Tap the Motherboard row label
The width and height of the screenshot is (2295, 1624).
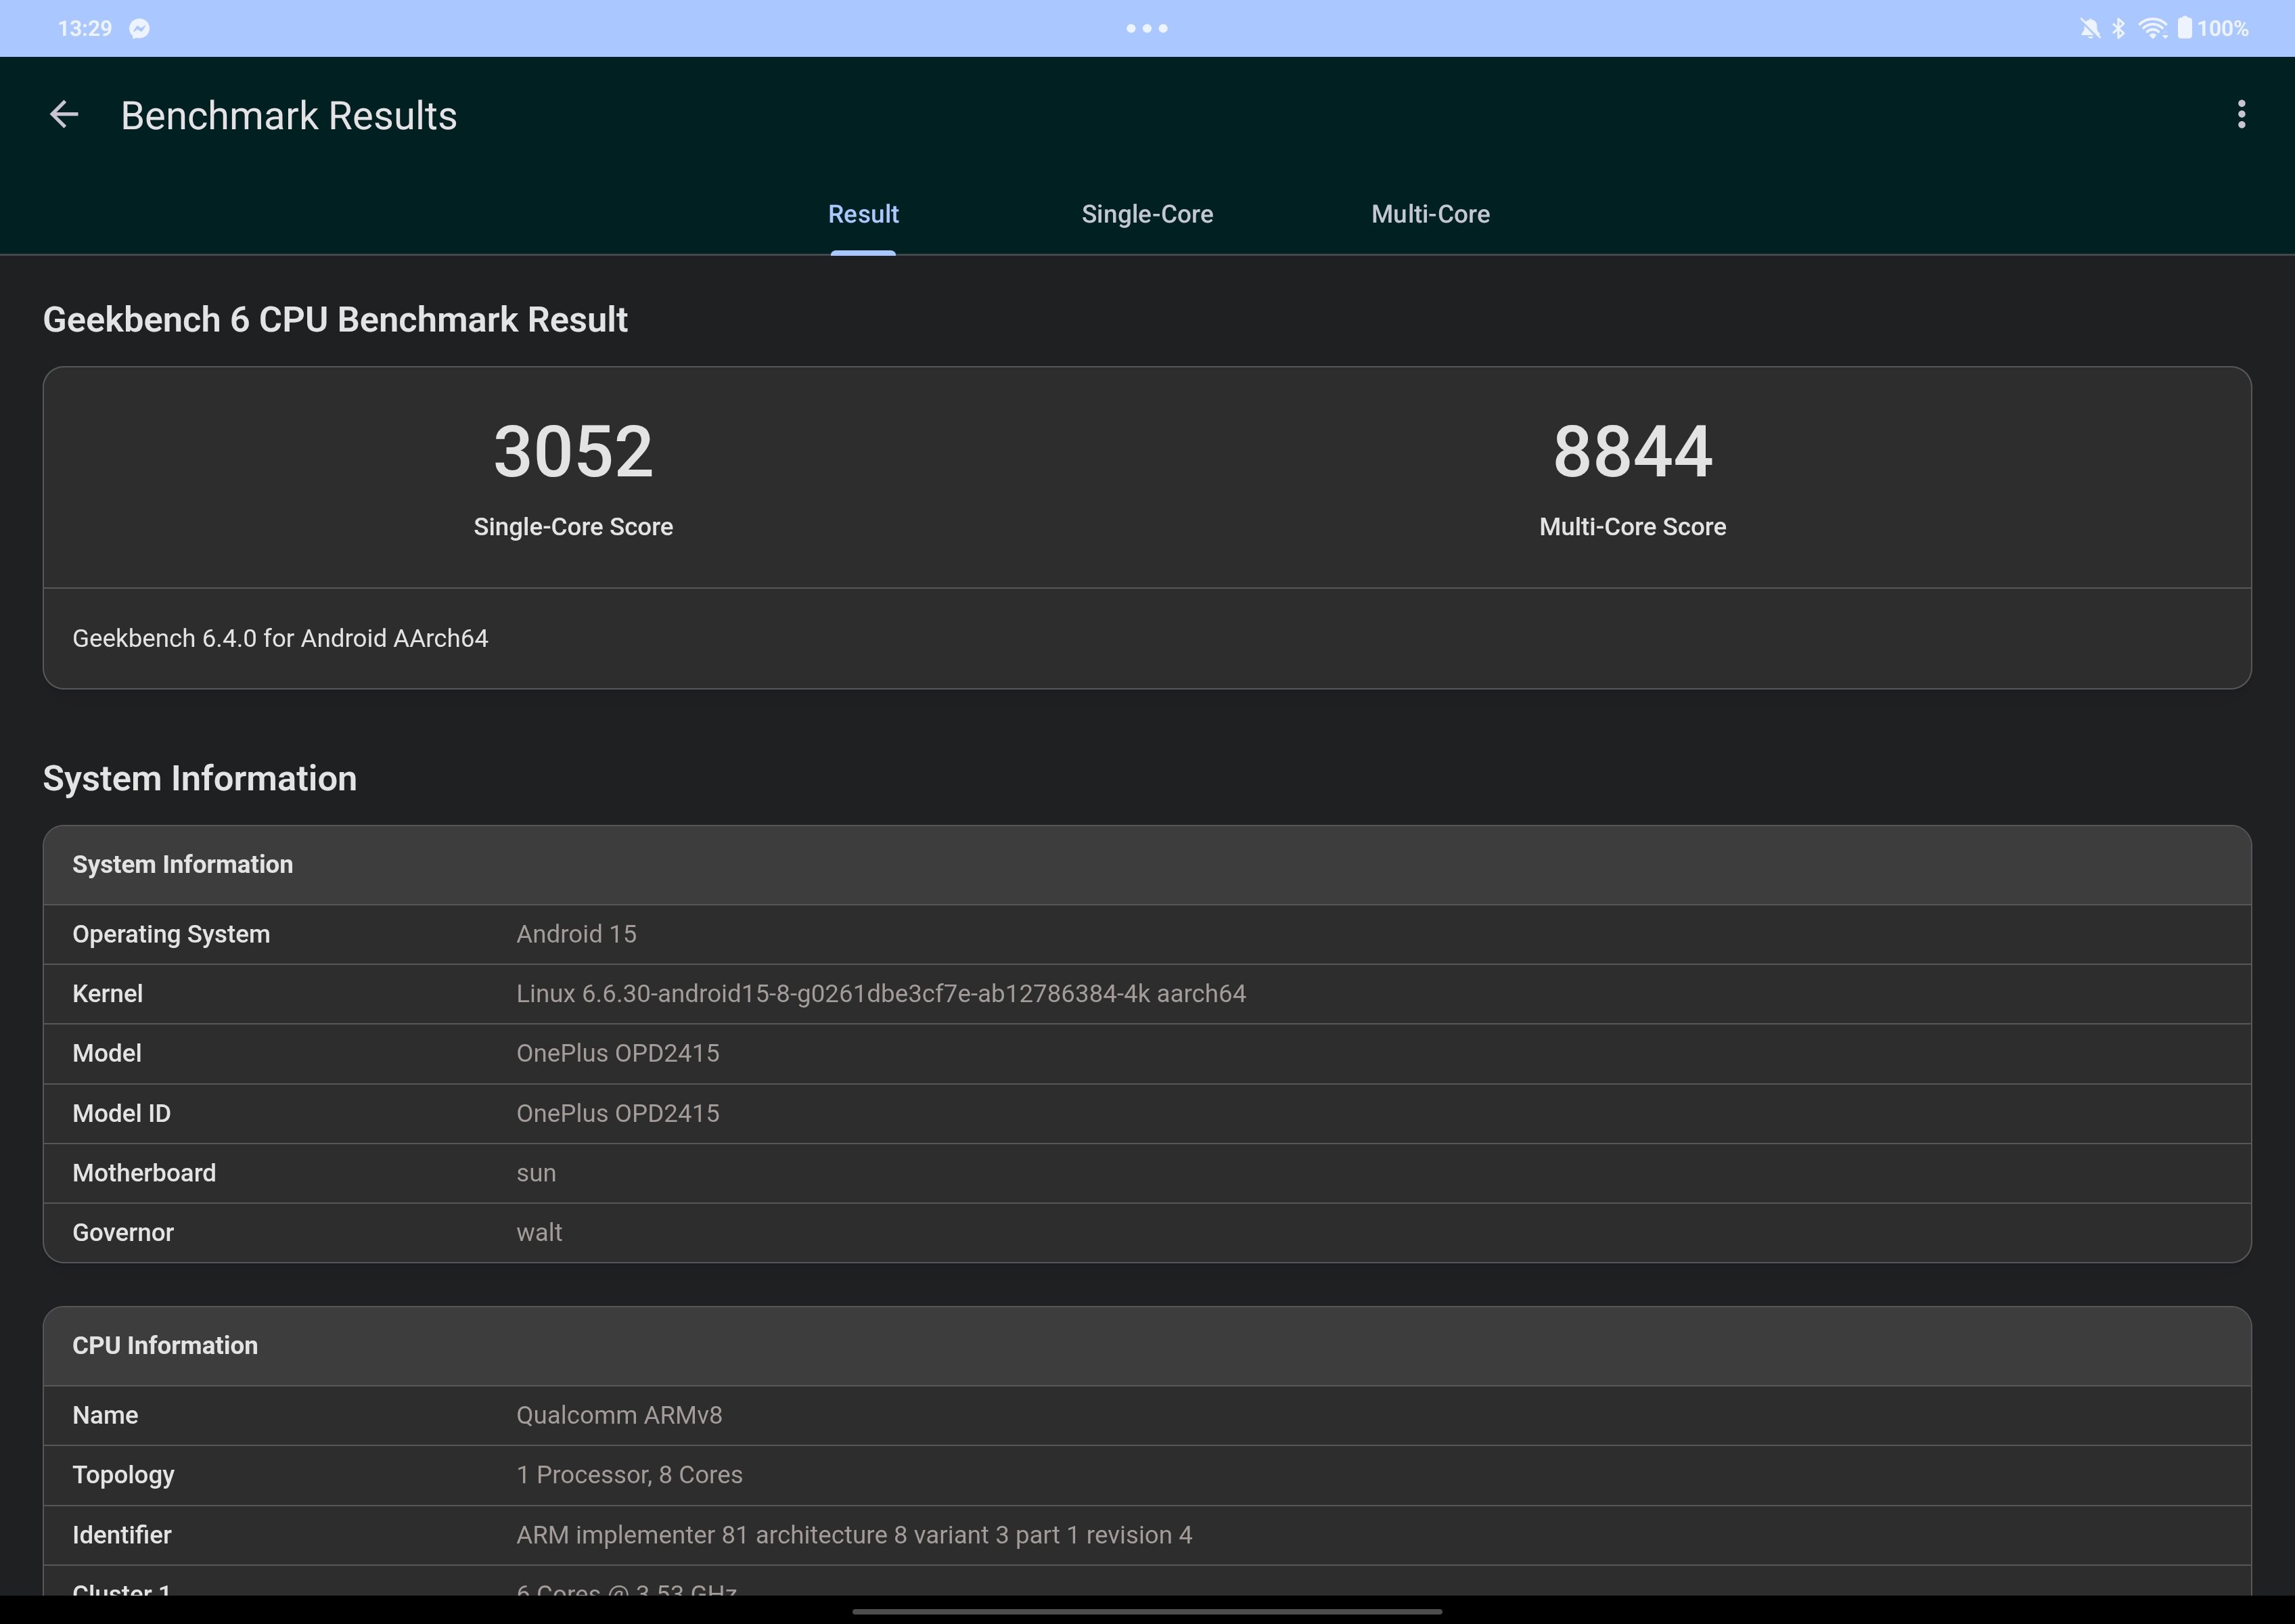[x=144, y=1173]
